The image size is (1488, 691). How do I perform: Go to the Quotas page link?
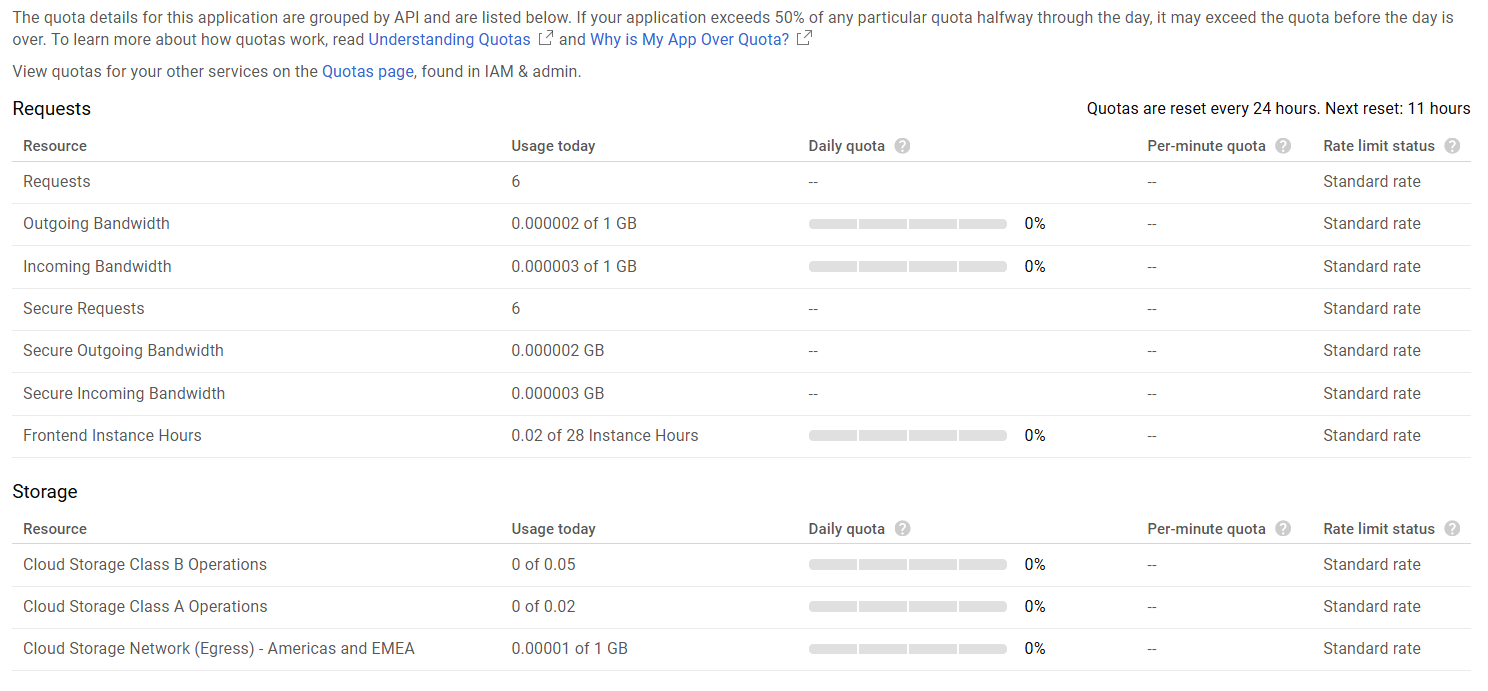coord(367,72)
